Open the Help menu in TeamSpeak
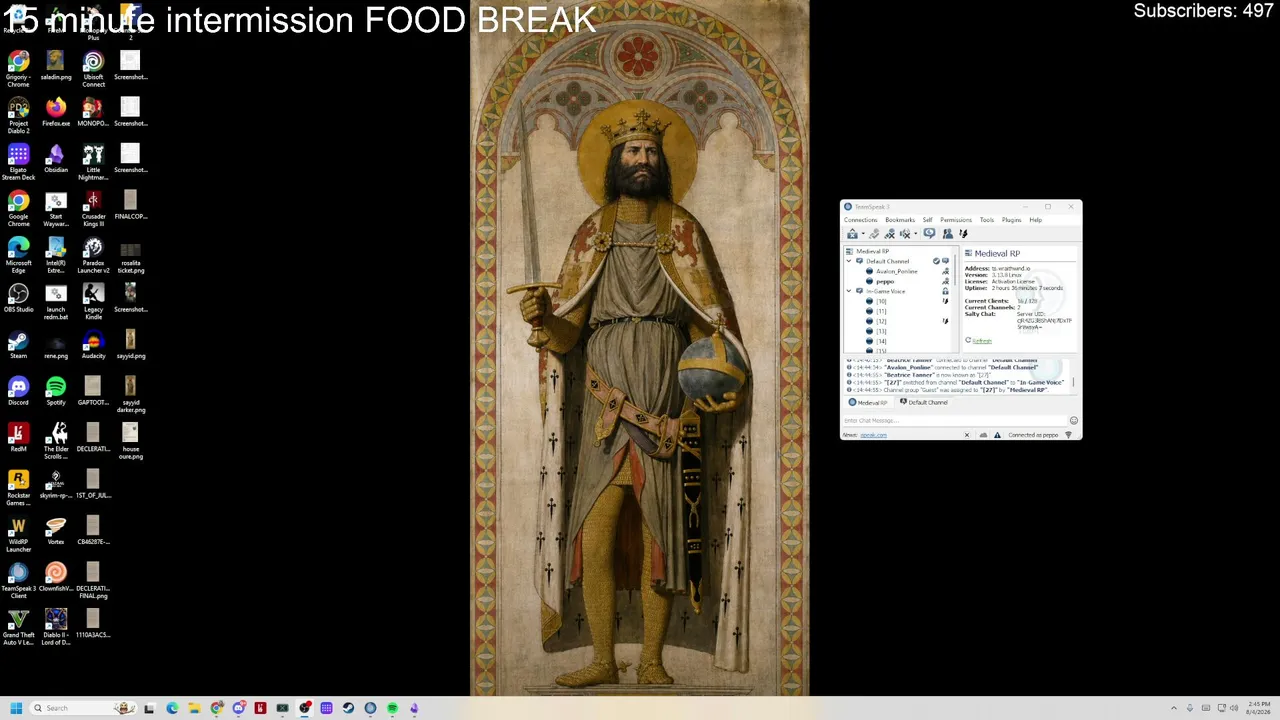The height and width of the screenshot is (720, 1280). tap(1035, 220)
